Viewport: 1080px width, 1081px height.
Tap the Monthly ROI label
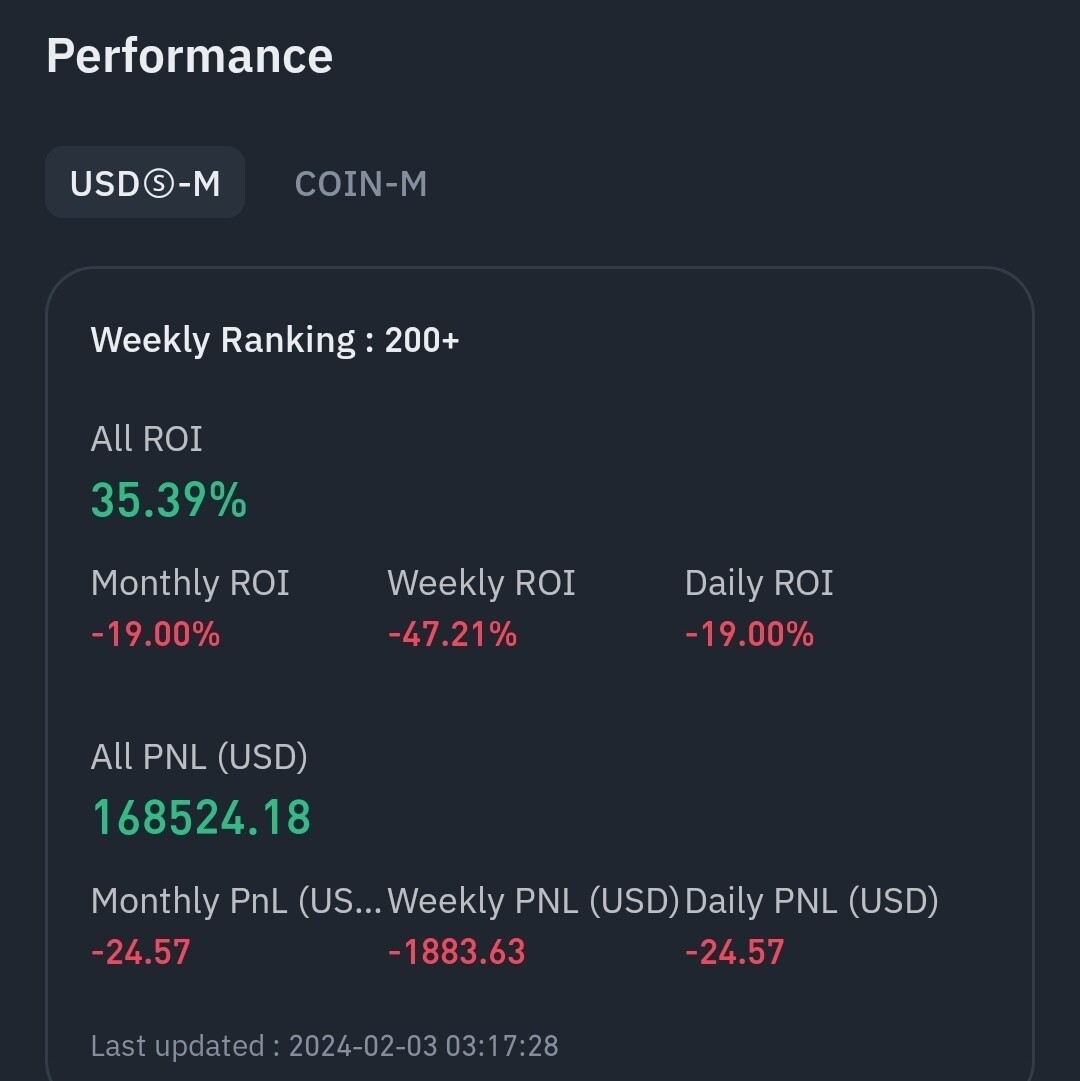click(190, 583)
